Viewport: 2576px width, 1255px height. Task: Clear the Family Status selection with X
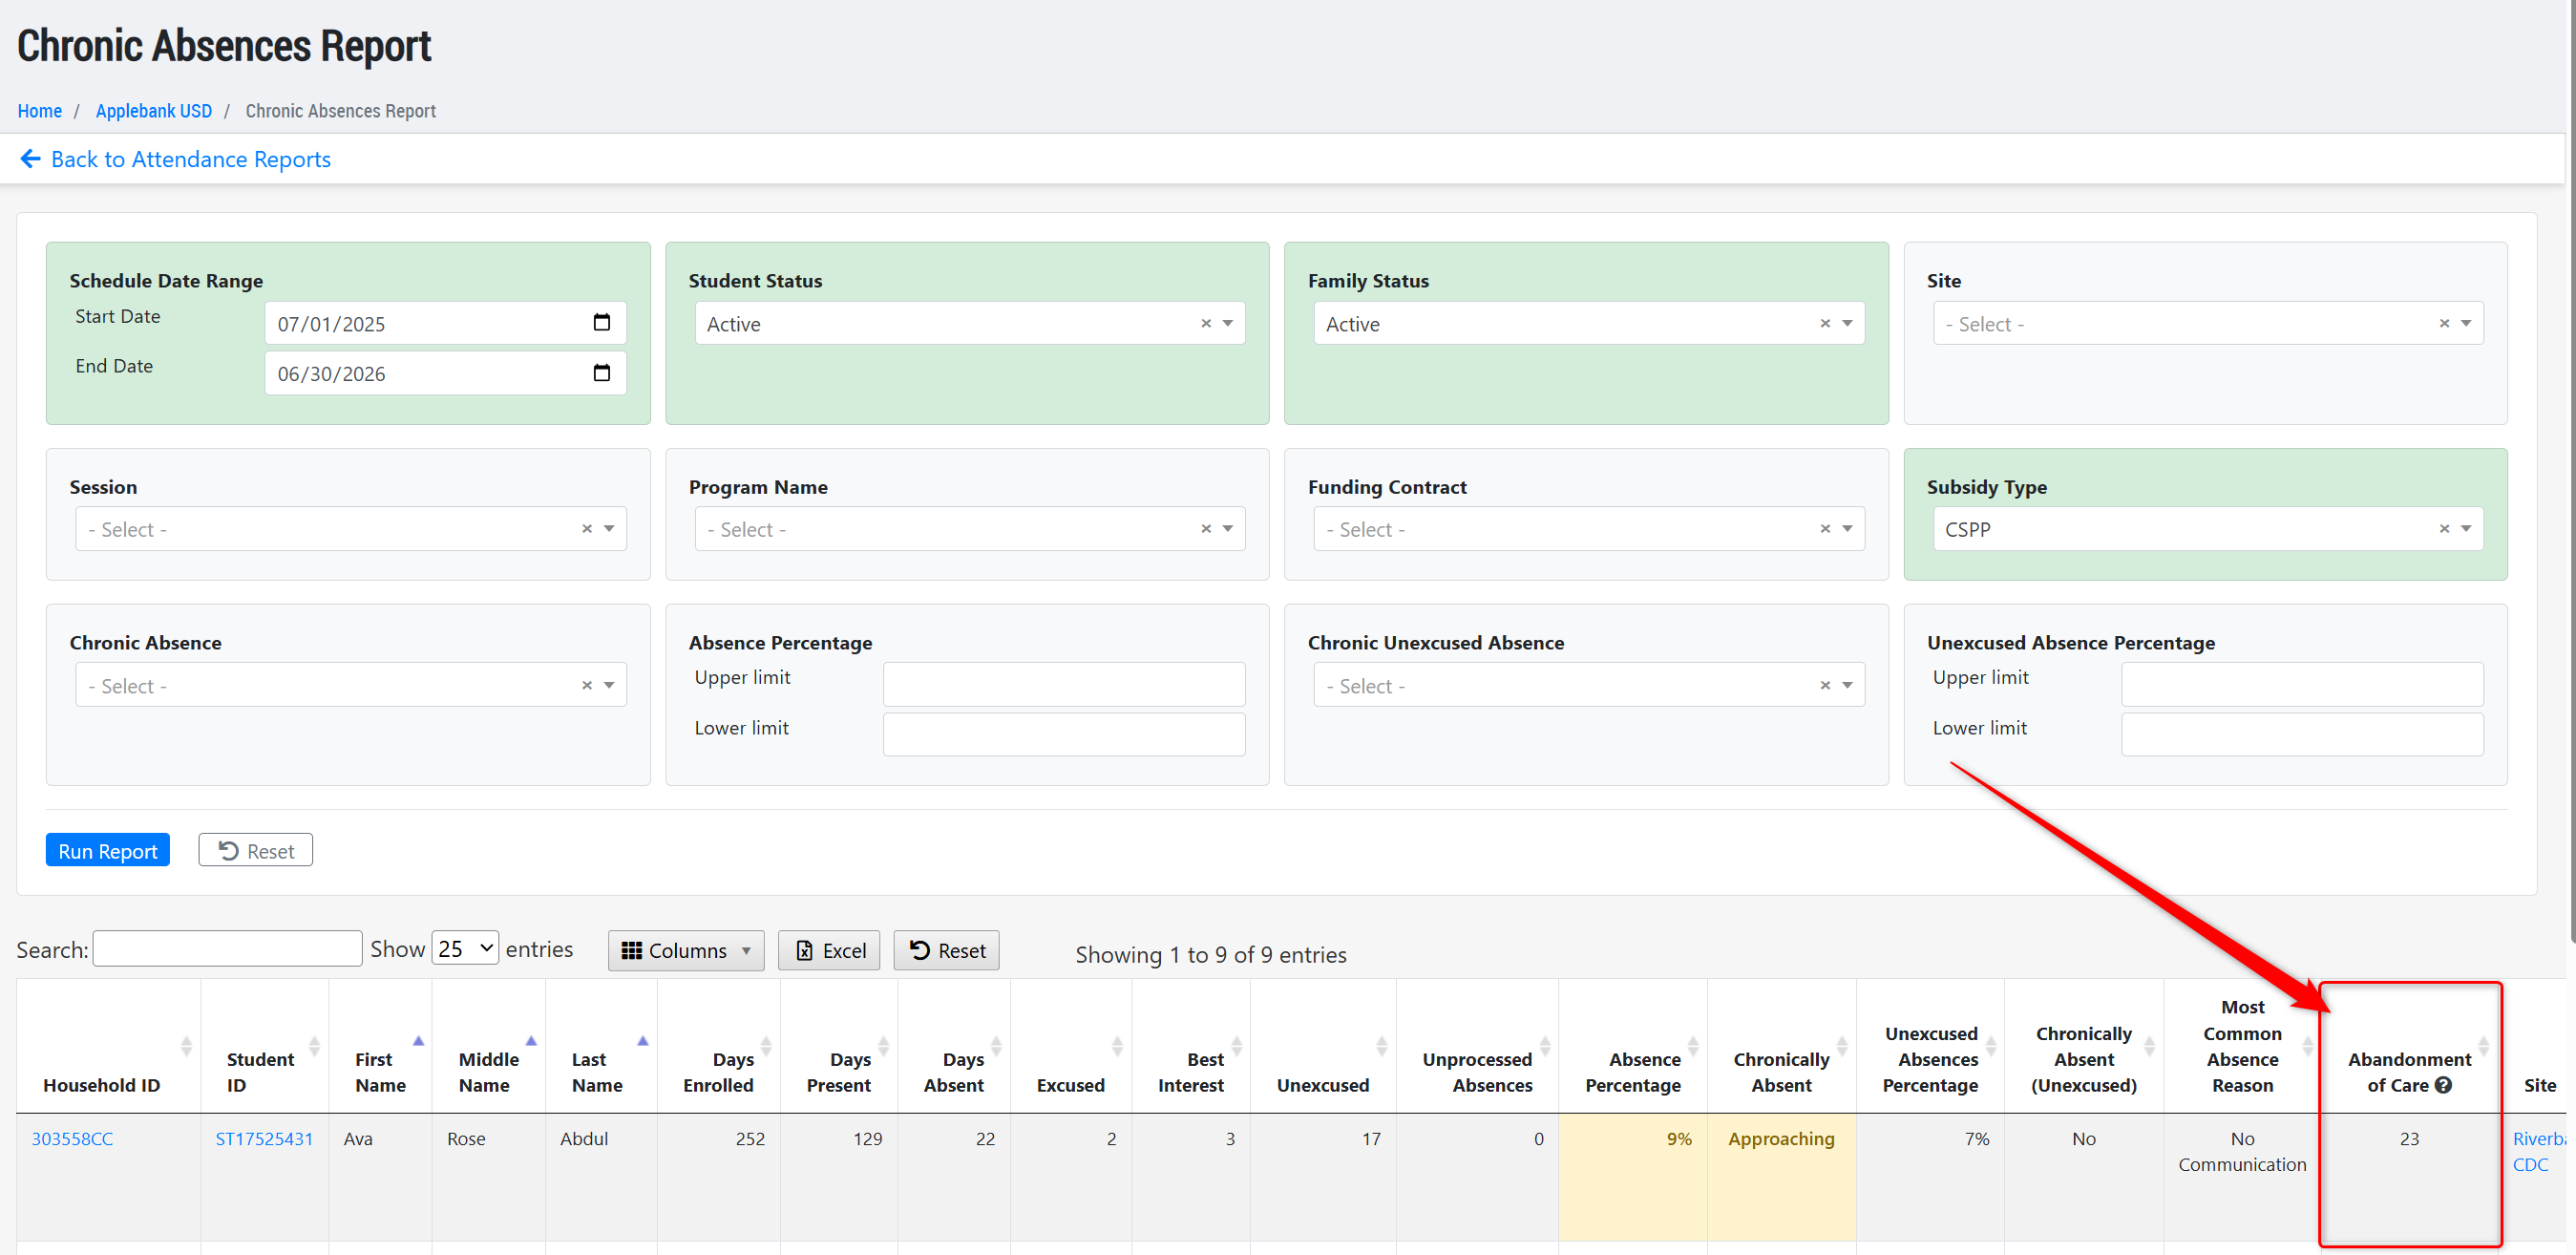[x=1825, y=323]
